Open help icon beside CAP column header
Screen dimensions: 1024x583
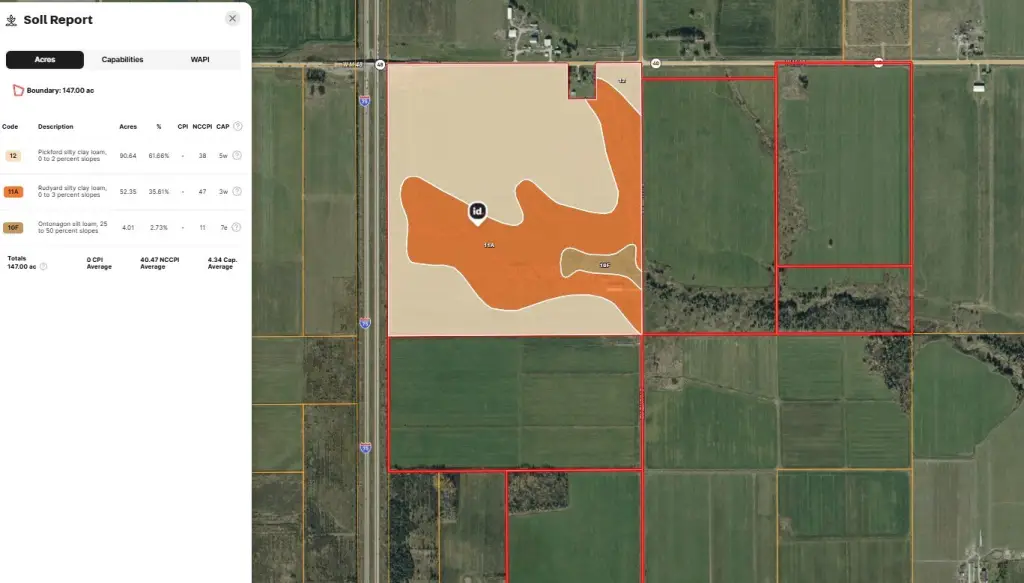point(237,127)
